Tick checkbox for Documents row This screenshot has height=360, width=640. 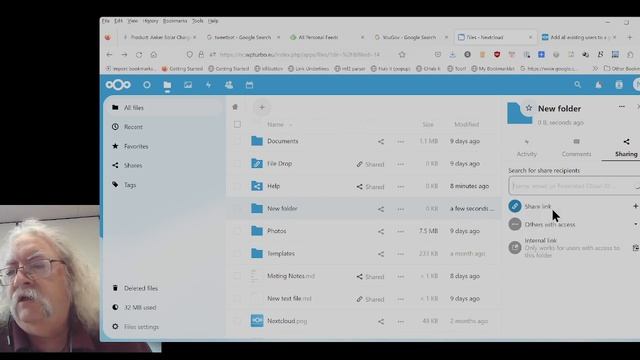click(237, 141)
